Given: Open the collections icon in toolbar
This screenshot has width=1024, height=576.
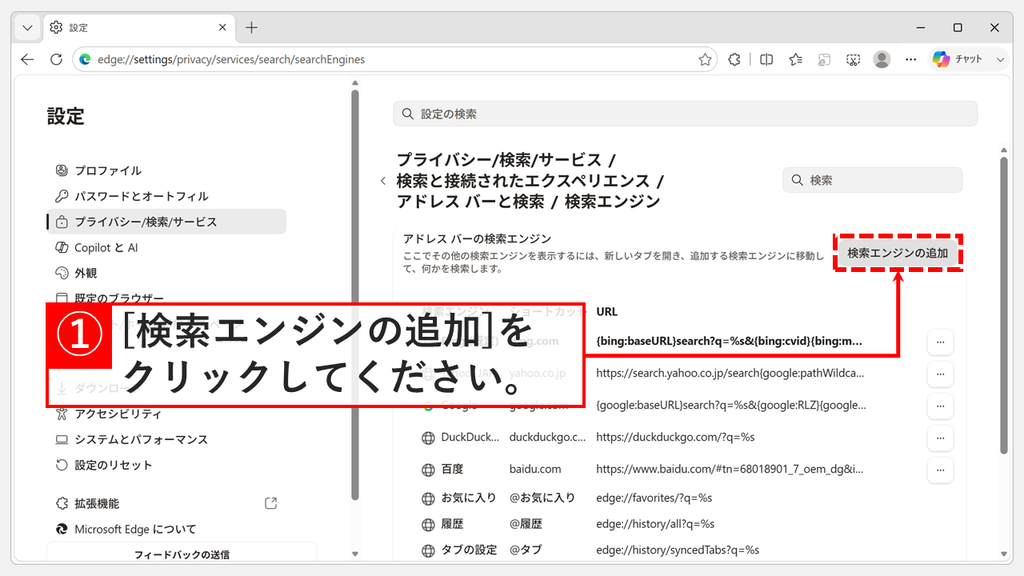Looking at the screenshot, I should [824, 59].
